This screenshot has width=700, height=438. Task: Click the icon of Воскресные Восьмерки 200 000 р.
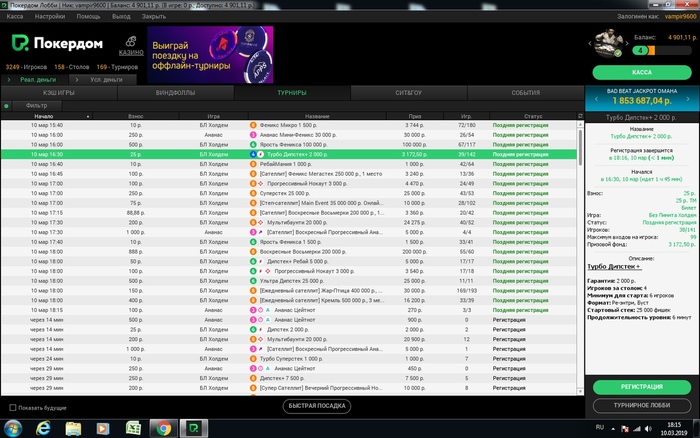253,252
